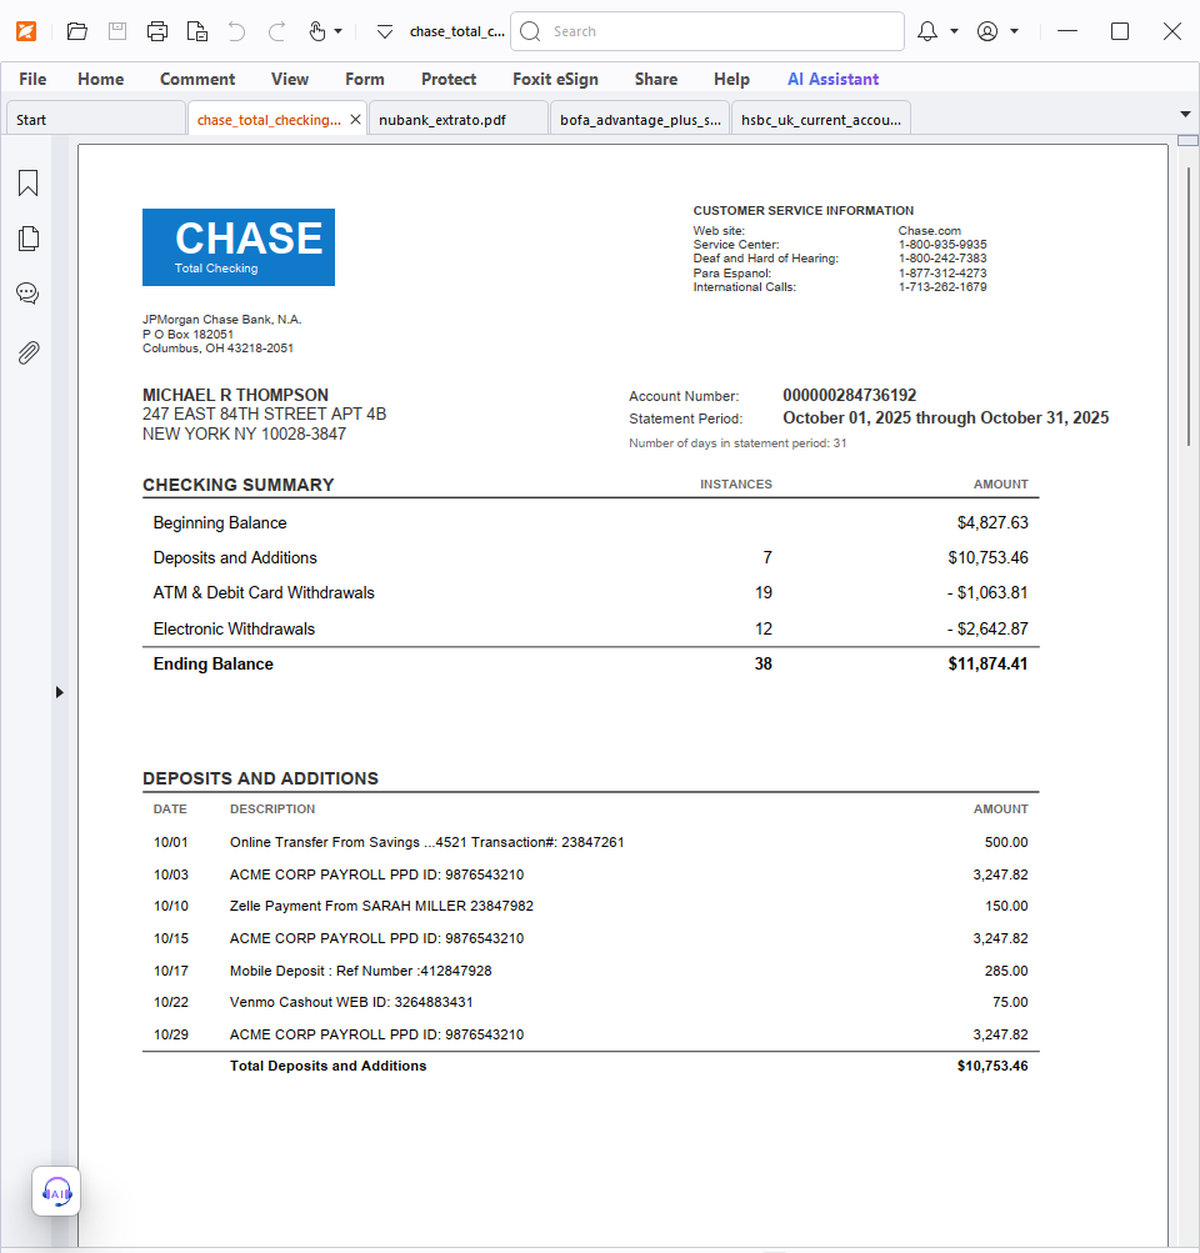This screenshot has width=1200, height=1253.
Task: Select the Mobile Deposit Ref Number row
Action: click(590, 970)
